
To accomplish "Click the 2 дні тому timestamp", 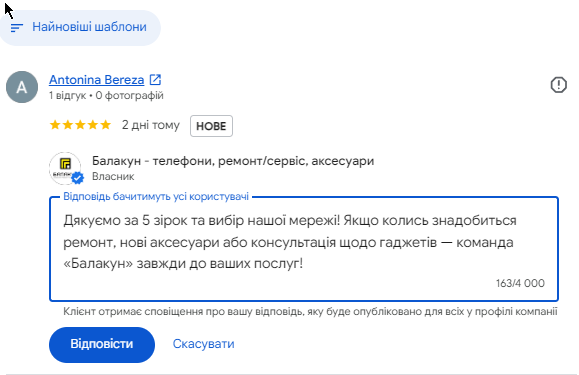I will [151, 125].
